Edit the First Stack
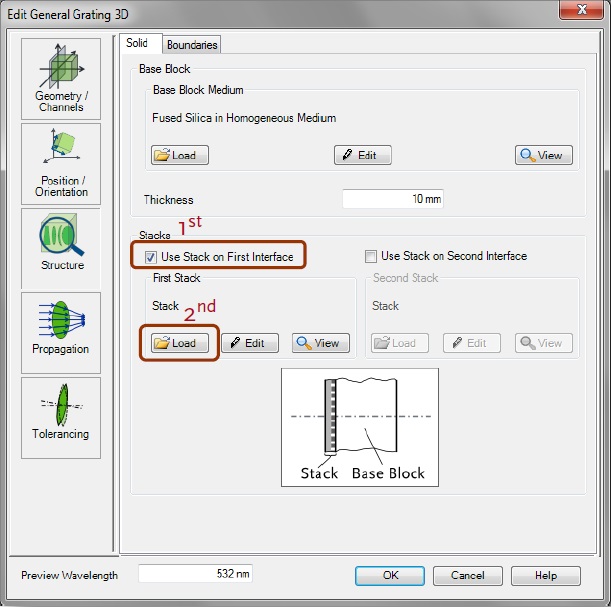The height and width of the screenshot is (607, 611). pos(250,343)
